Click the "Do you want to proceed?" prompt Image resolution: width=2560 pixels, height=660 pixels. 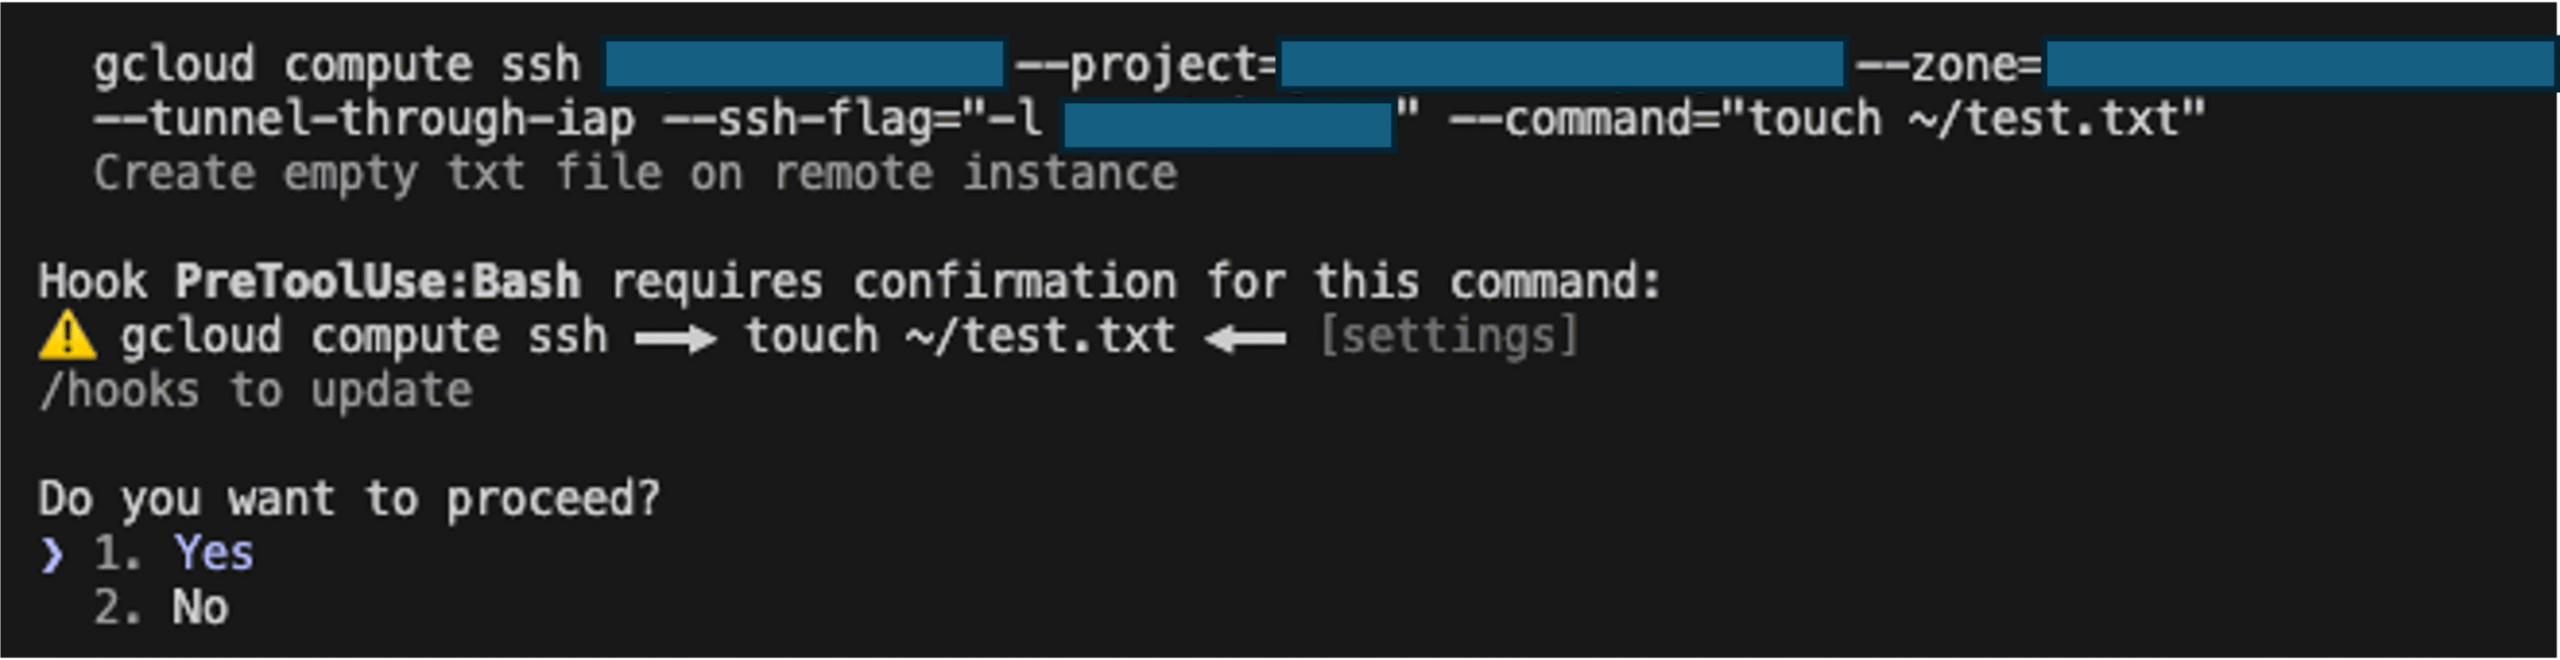tap(349, 499)
